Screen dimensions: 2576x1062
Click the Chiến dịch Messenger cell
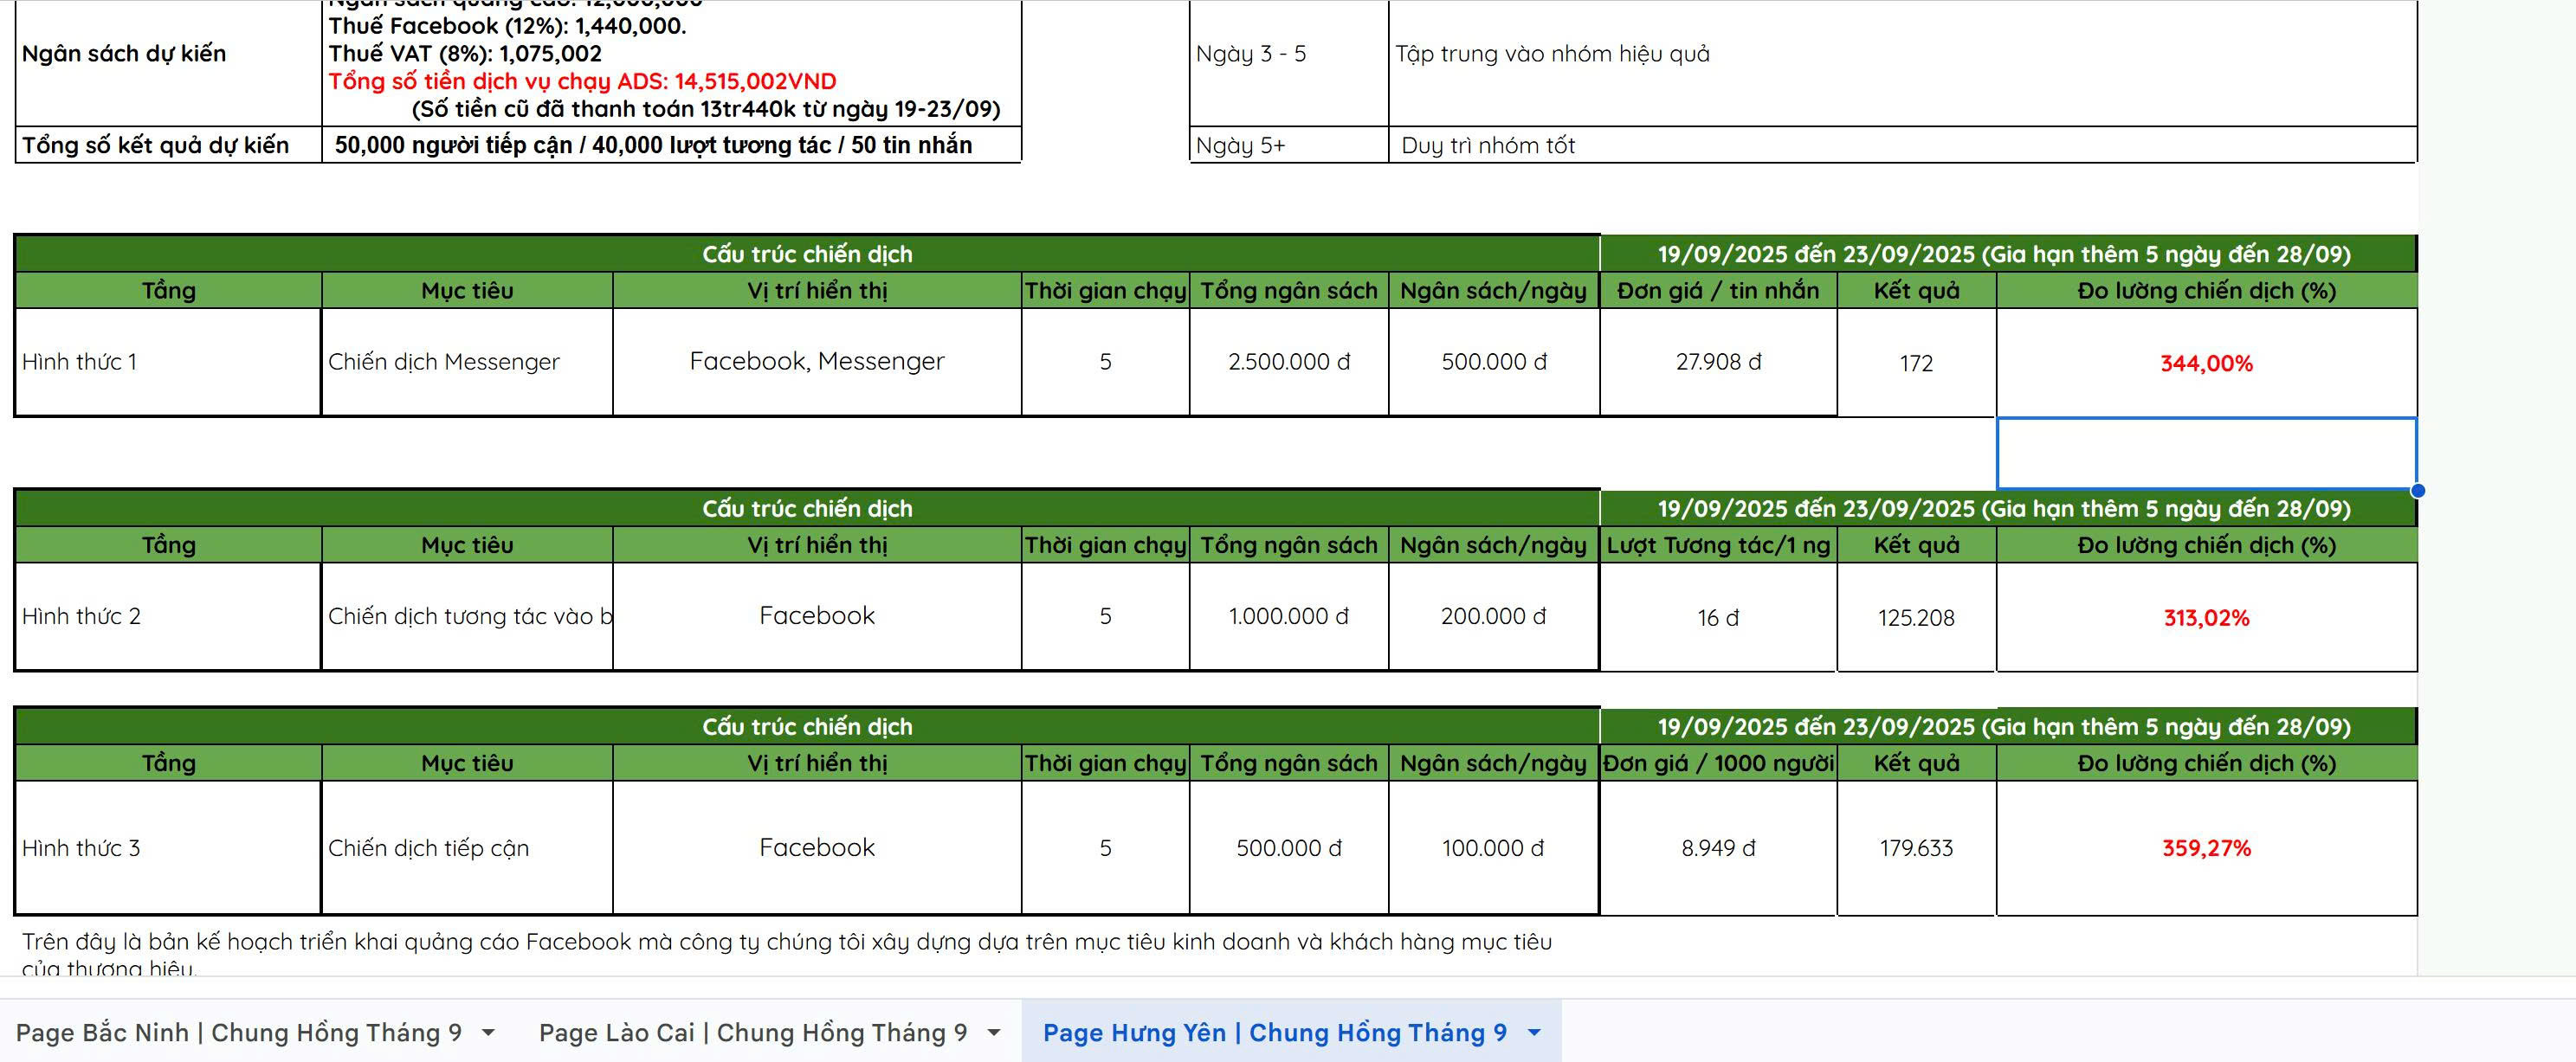pos(466,362)
